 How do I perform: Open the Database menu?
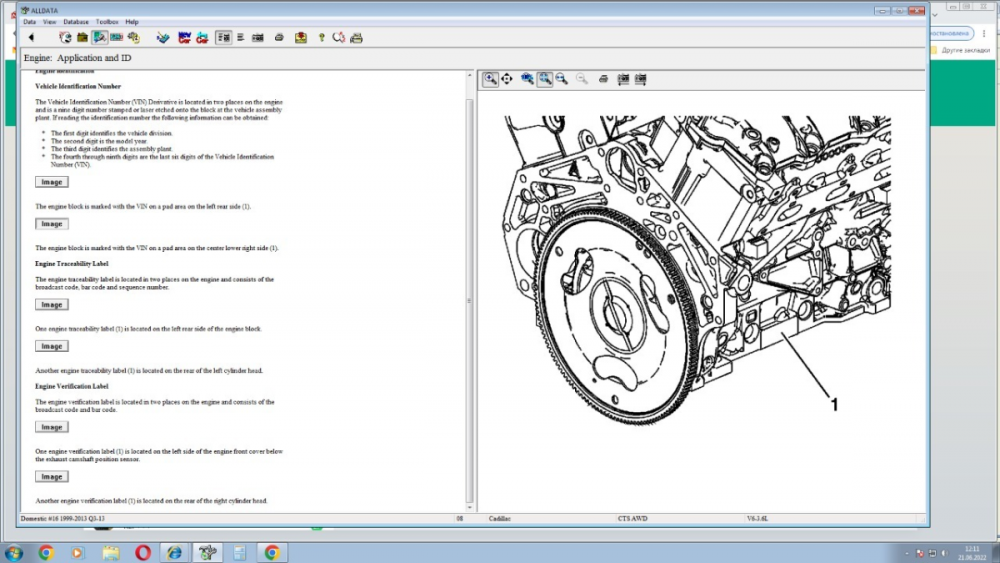75,21
